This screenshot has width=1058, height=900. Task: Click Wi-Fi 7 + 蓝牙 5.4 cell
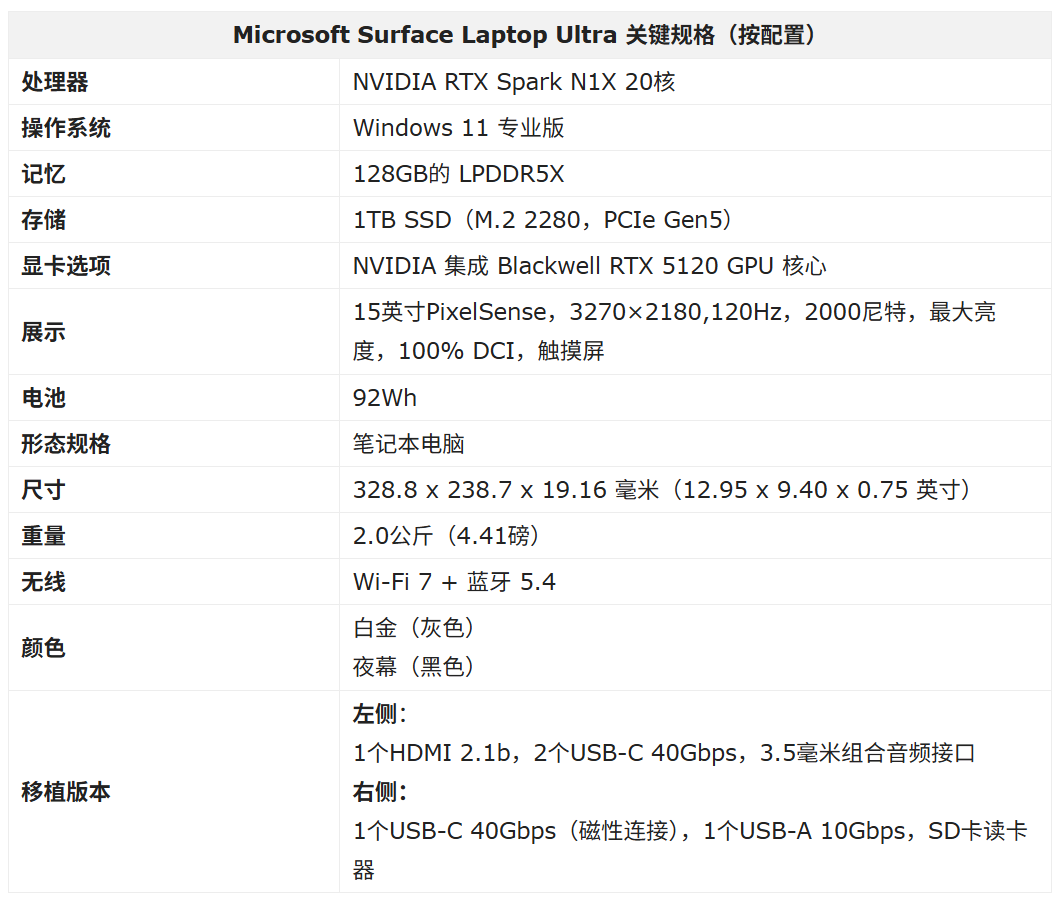click(454, 582)
